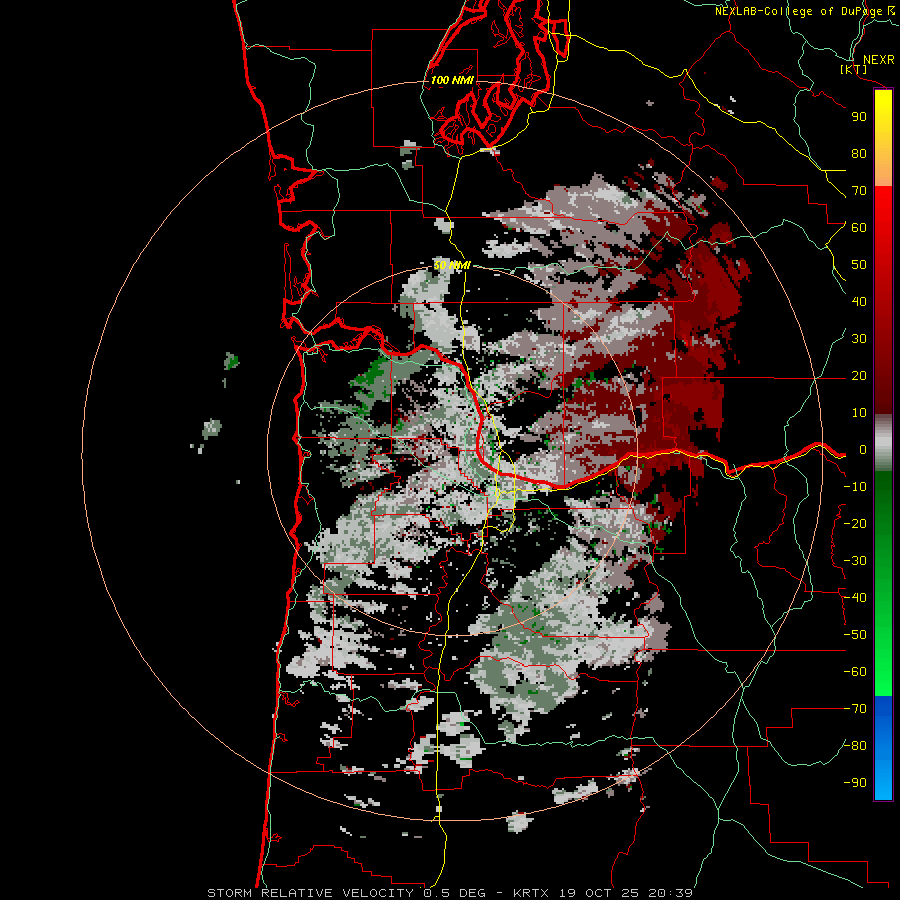
Task: Click the 0 value on velocity scale
Action: pos(863,449)
